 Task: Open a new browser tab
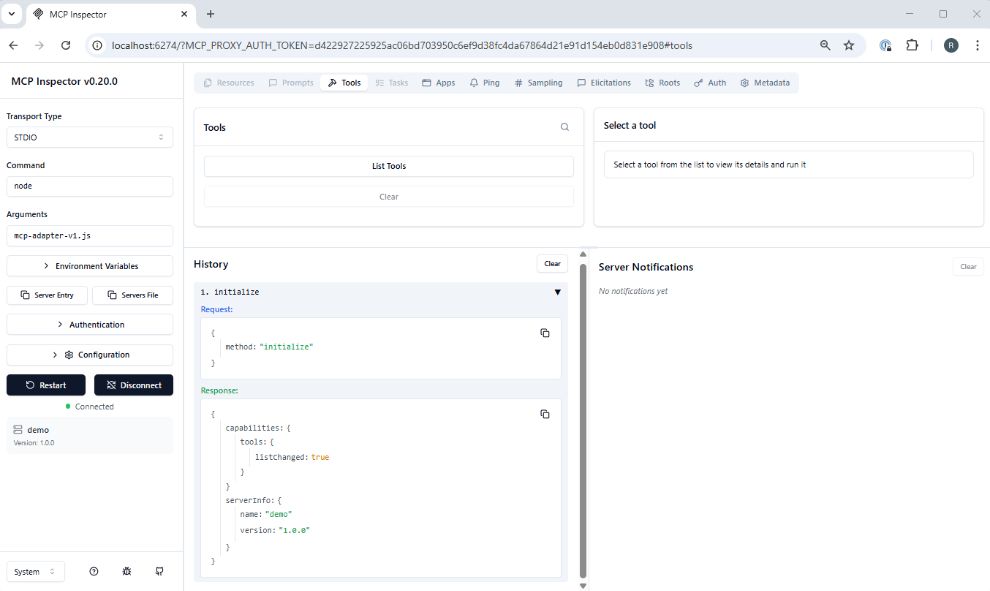pyautogui.click(x=210, y=14)
